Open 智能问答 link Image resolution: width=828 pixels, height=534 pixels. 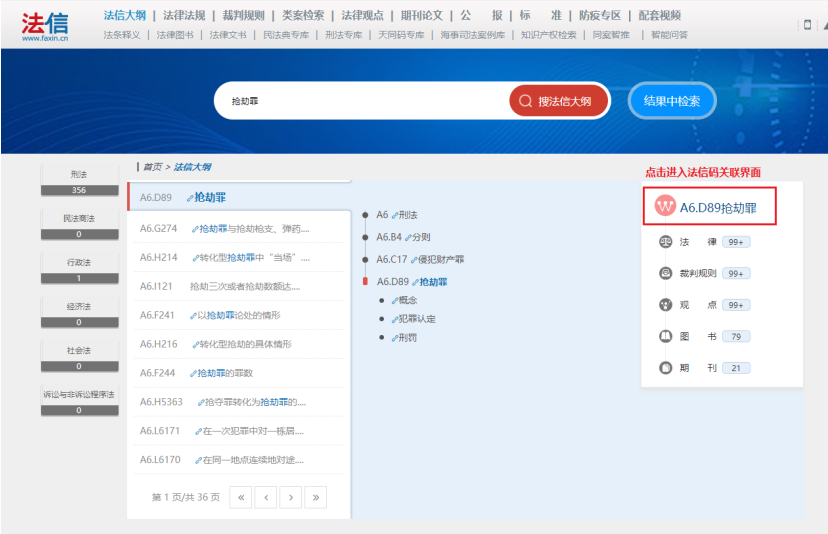(670, 35)
